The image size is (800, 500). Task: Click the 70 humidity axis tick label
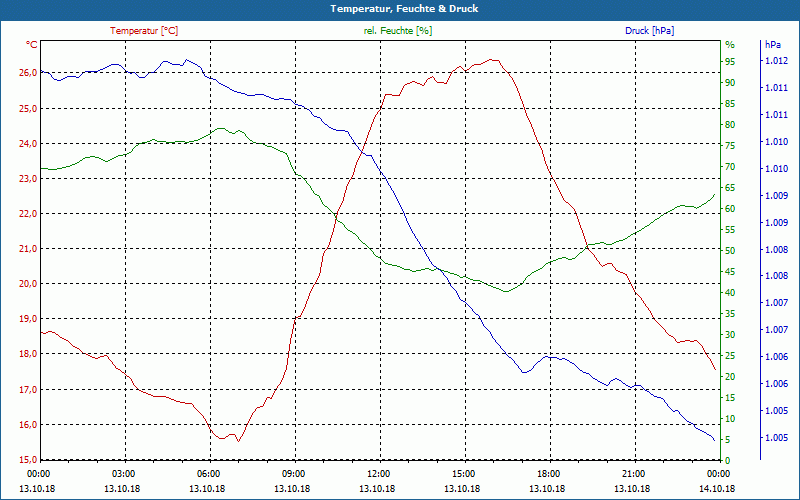click(730, 167)
